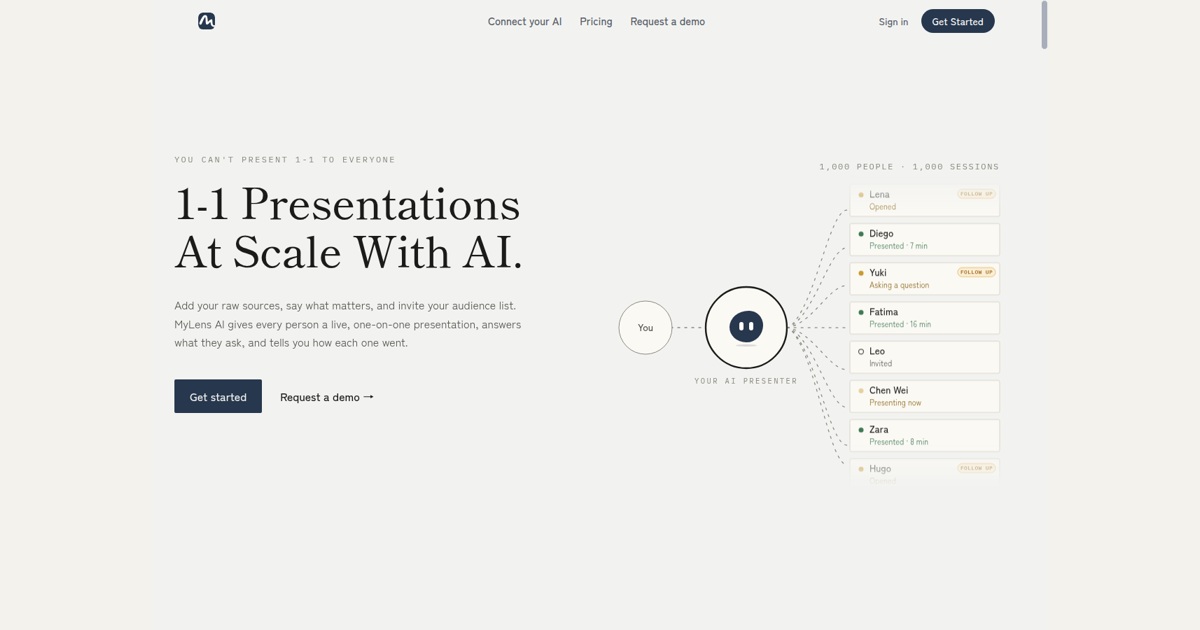The image size is (1200, 630).
Task: Click the MyLens logo icon
Action: click(206, 21)
